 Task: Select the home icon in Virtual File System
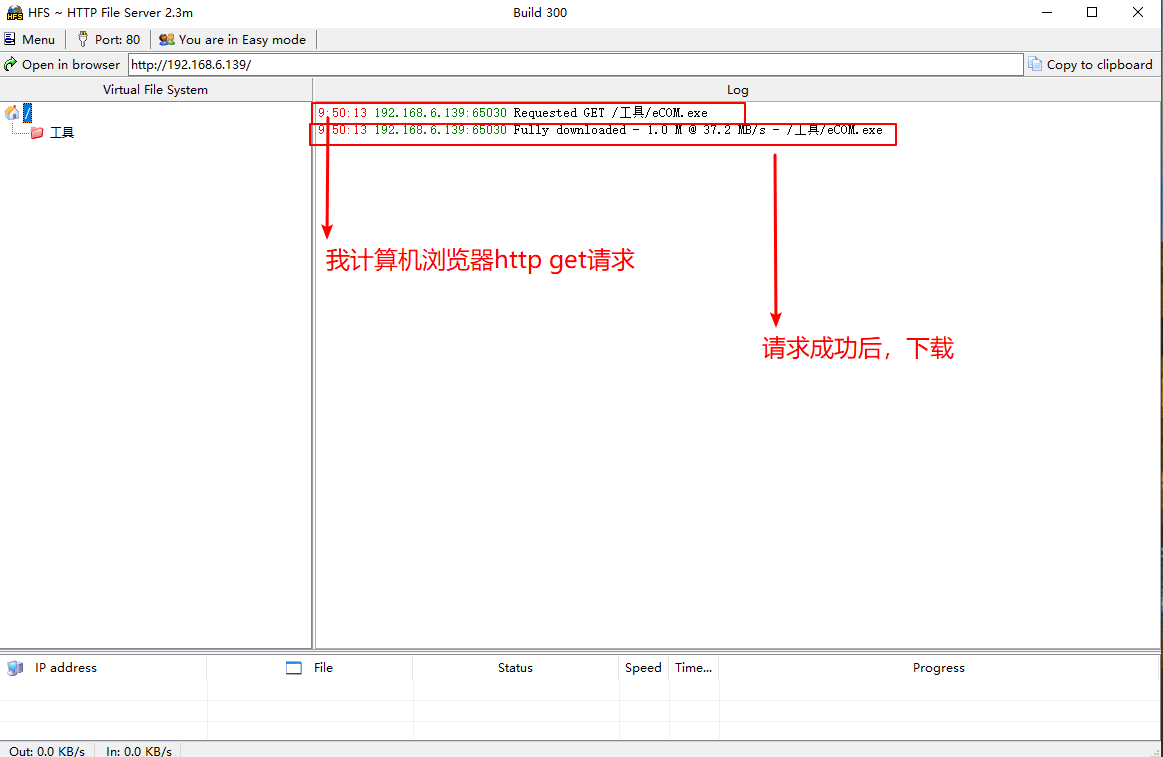[x=11, y=112]
